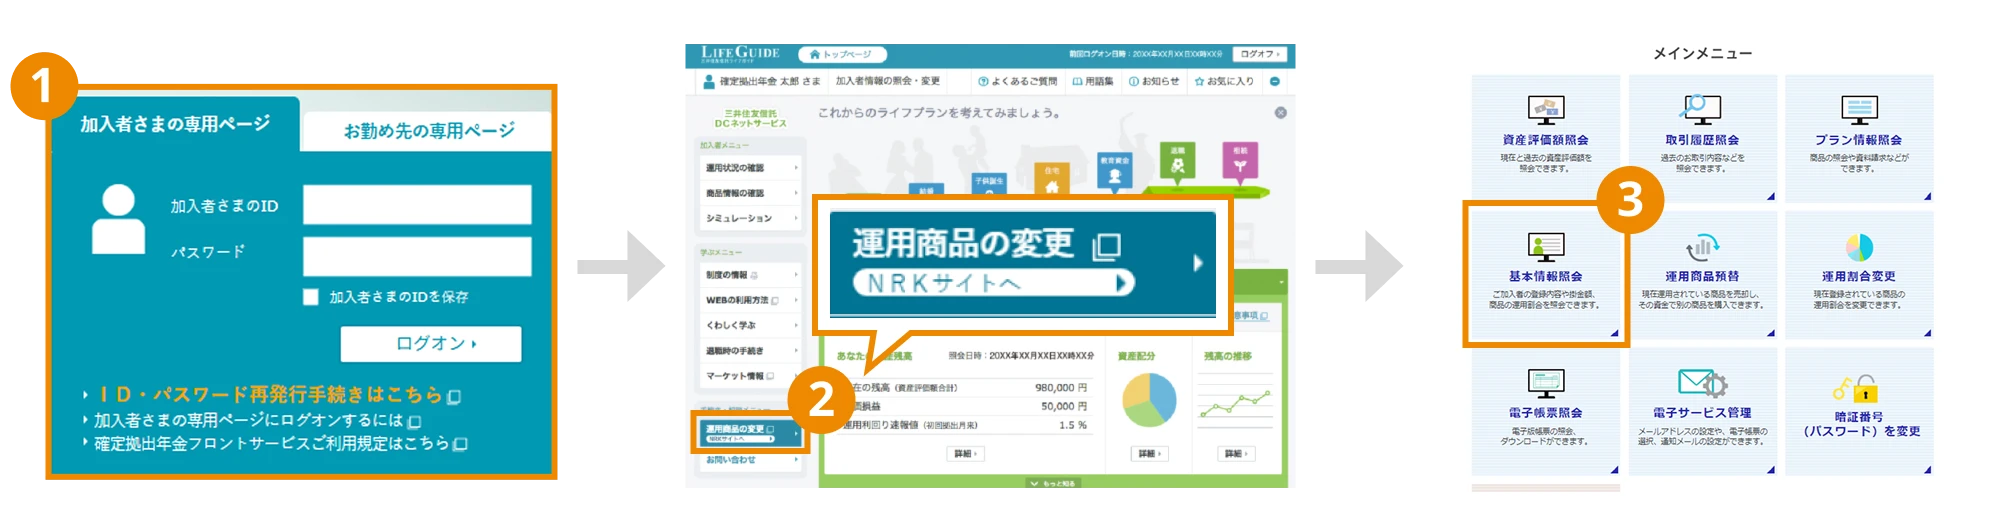Expand WEBの利用方法 in sidebar

(x=751, y=300)
